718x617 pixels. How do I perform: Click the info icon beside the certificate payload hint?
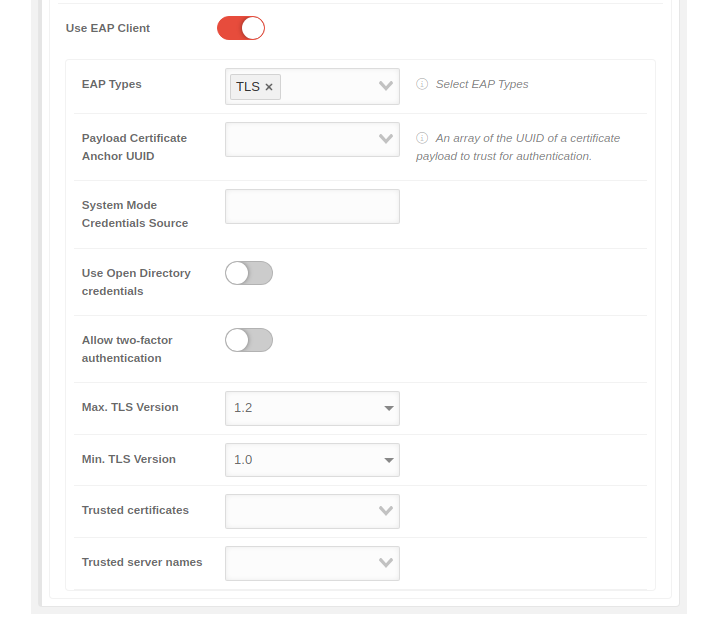(422, 138)
